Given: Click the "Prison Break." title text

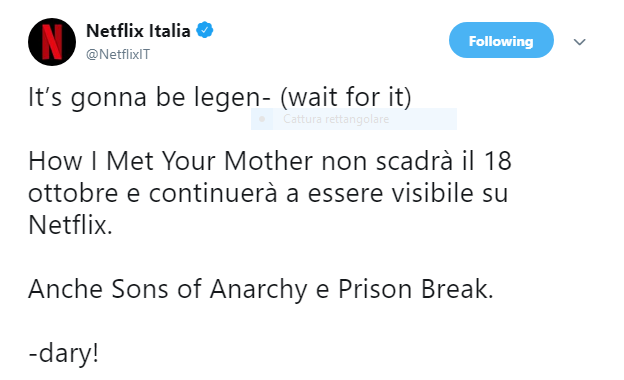Looking at the screenshot, I should 416,289.
